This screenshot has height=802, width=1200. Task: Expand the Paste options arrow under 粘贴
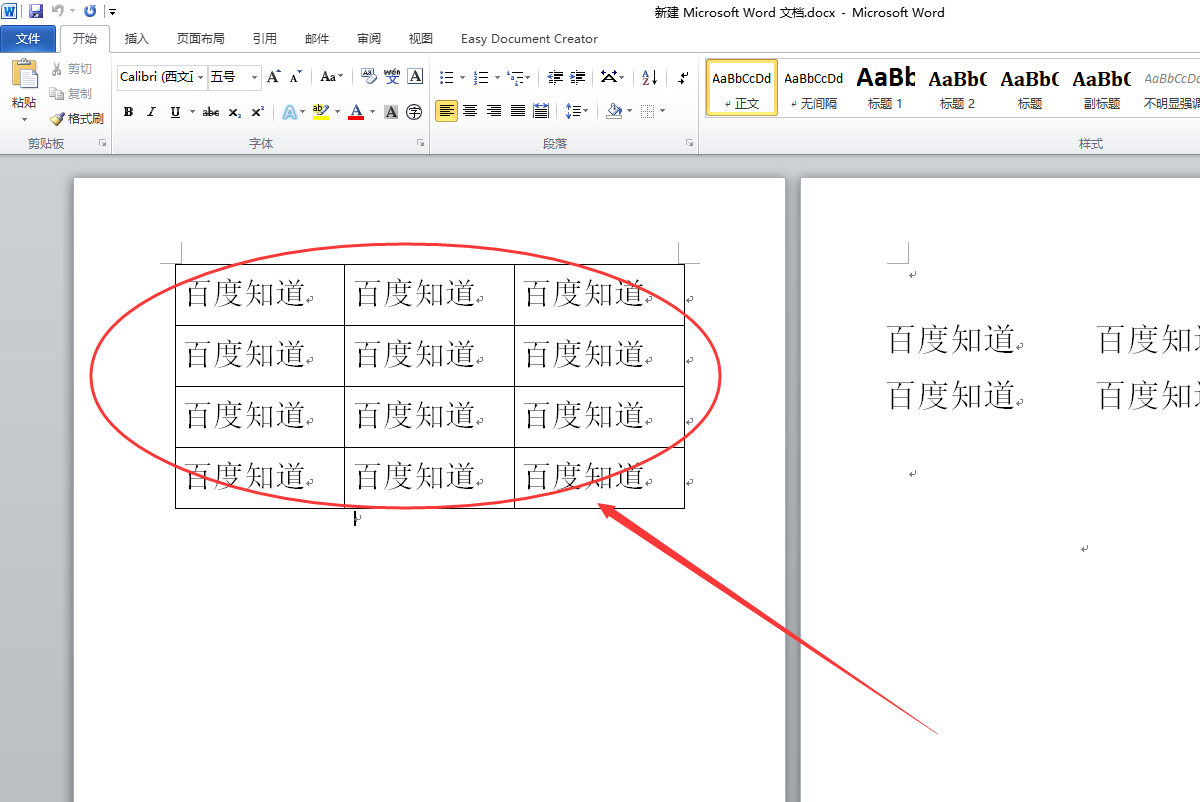[x=24, y=120]
